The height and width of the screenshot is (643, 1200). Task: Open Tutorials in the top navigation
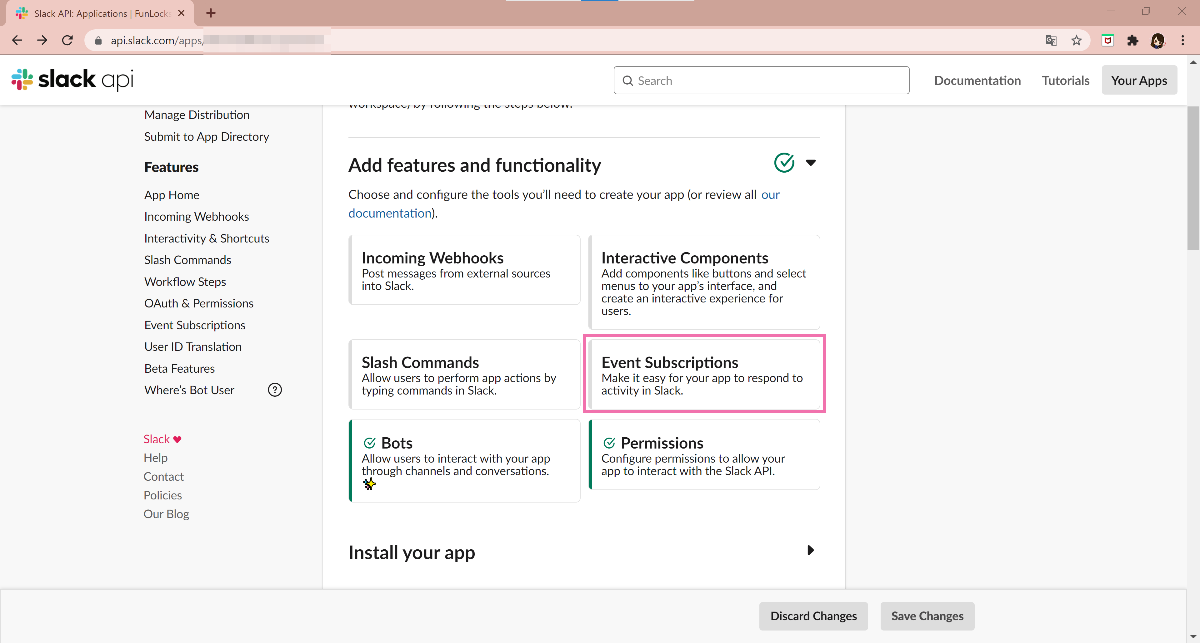point(1065,81)
